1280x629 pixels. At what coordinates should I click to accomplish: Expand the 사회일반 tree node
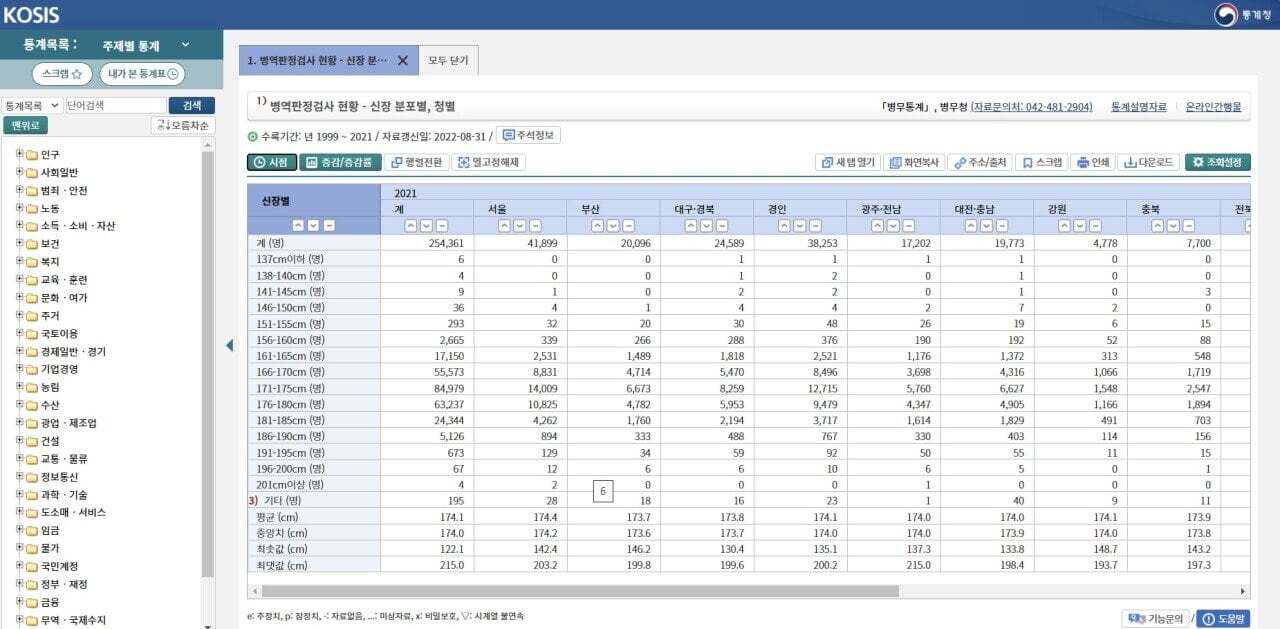pos(19,172)
